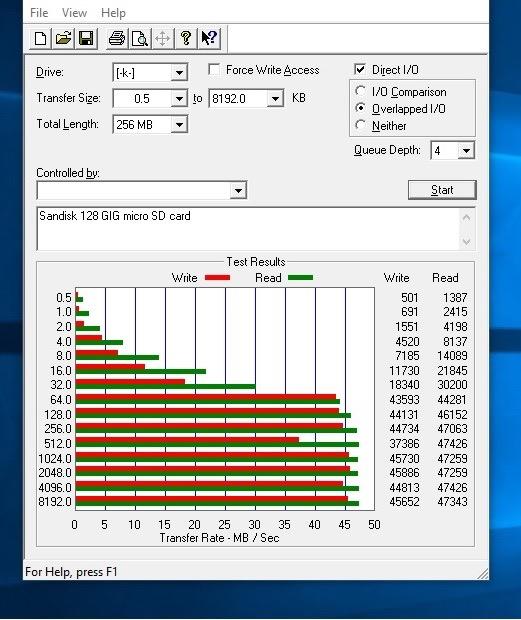Click the 'Transfer Rate - MB / Sec' axis label
Viewport: 521px width, 620px height.
coord(219,538)
